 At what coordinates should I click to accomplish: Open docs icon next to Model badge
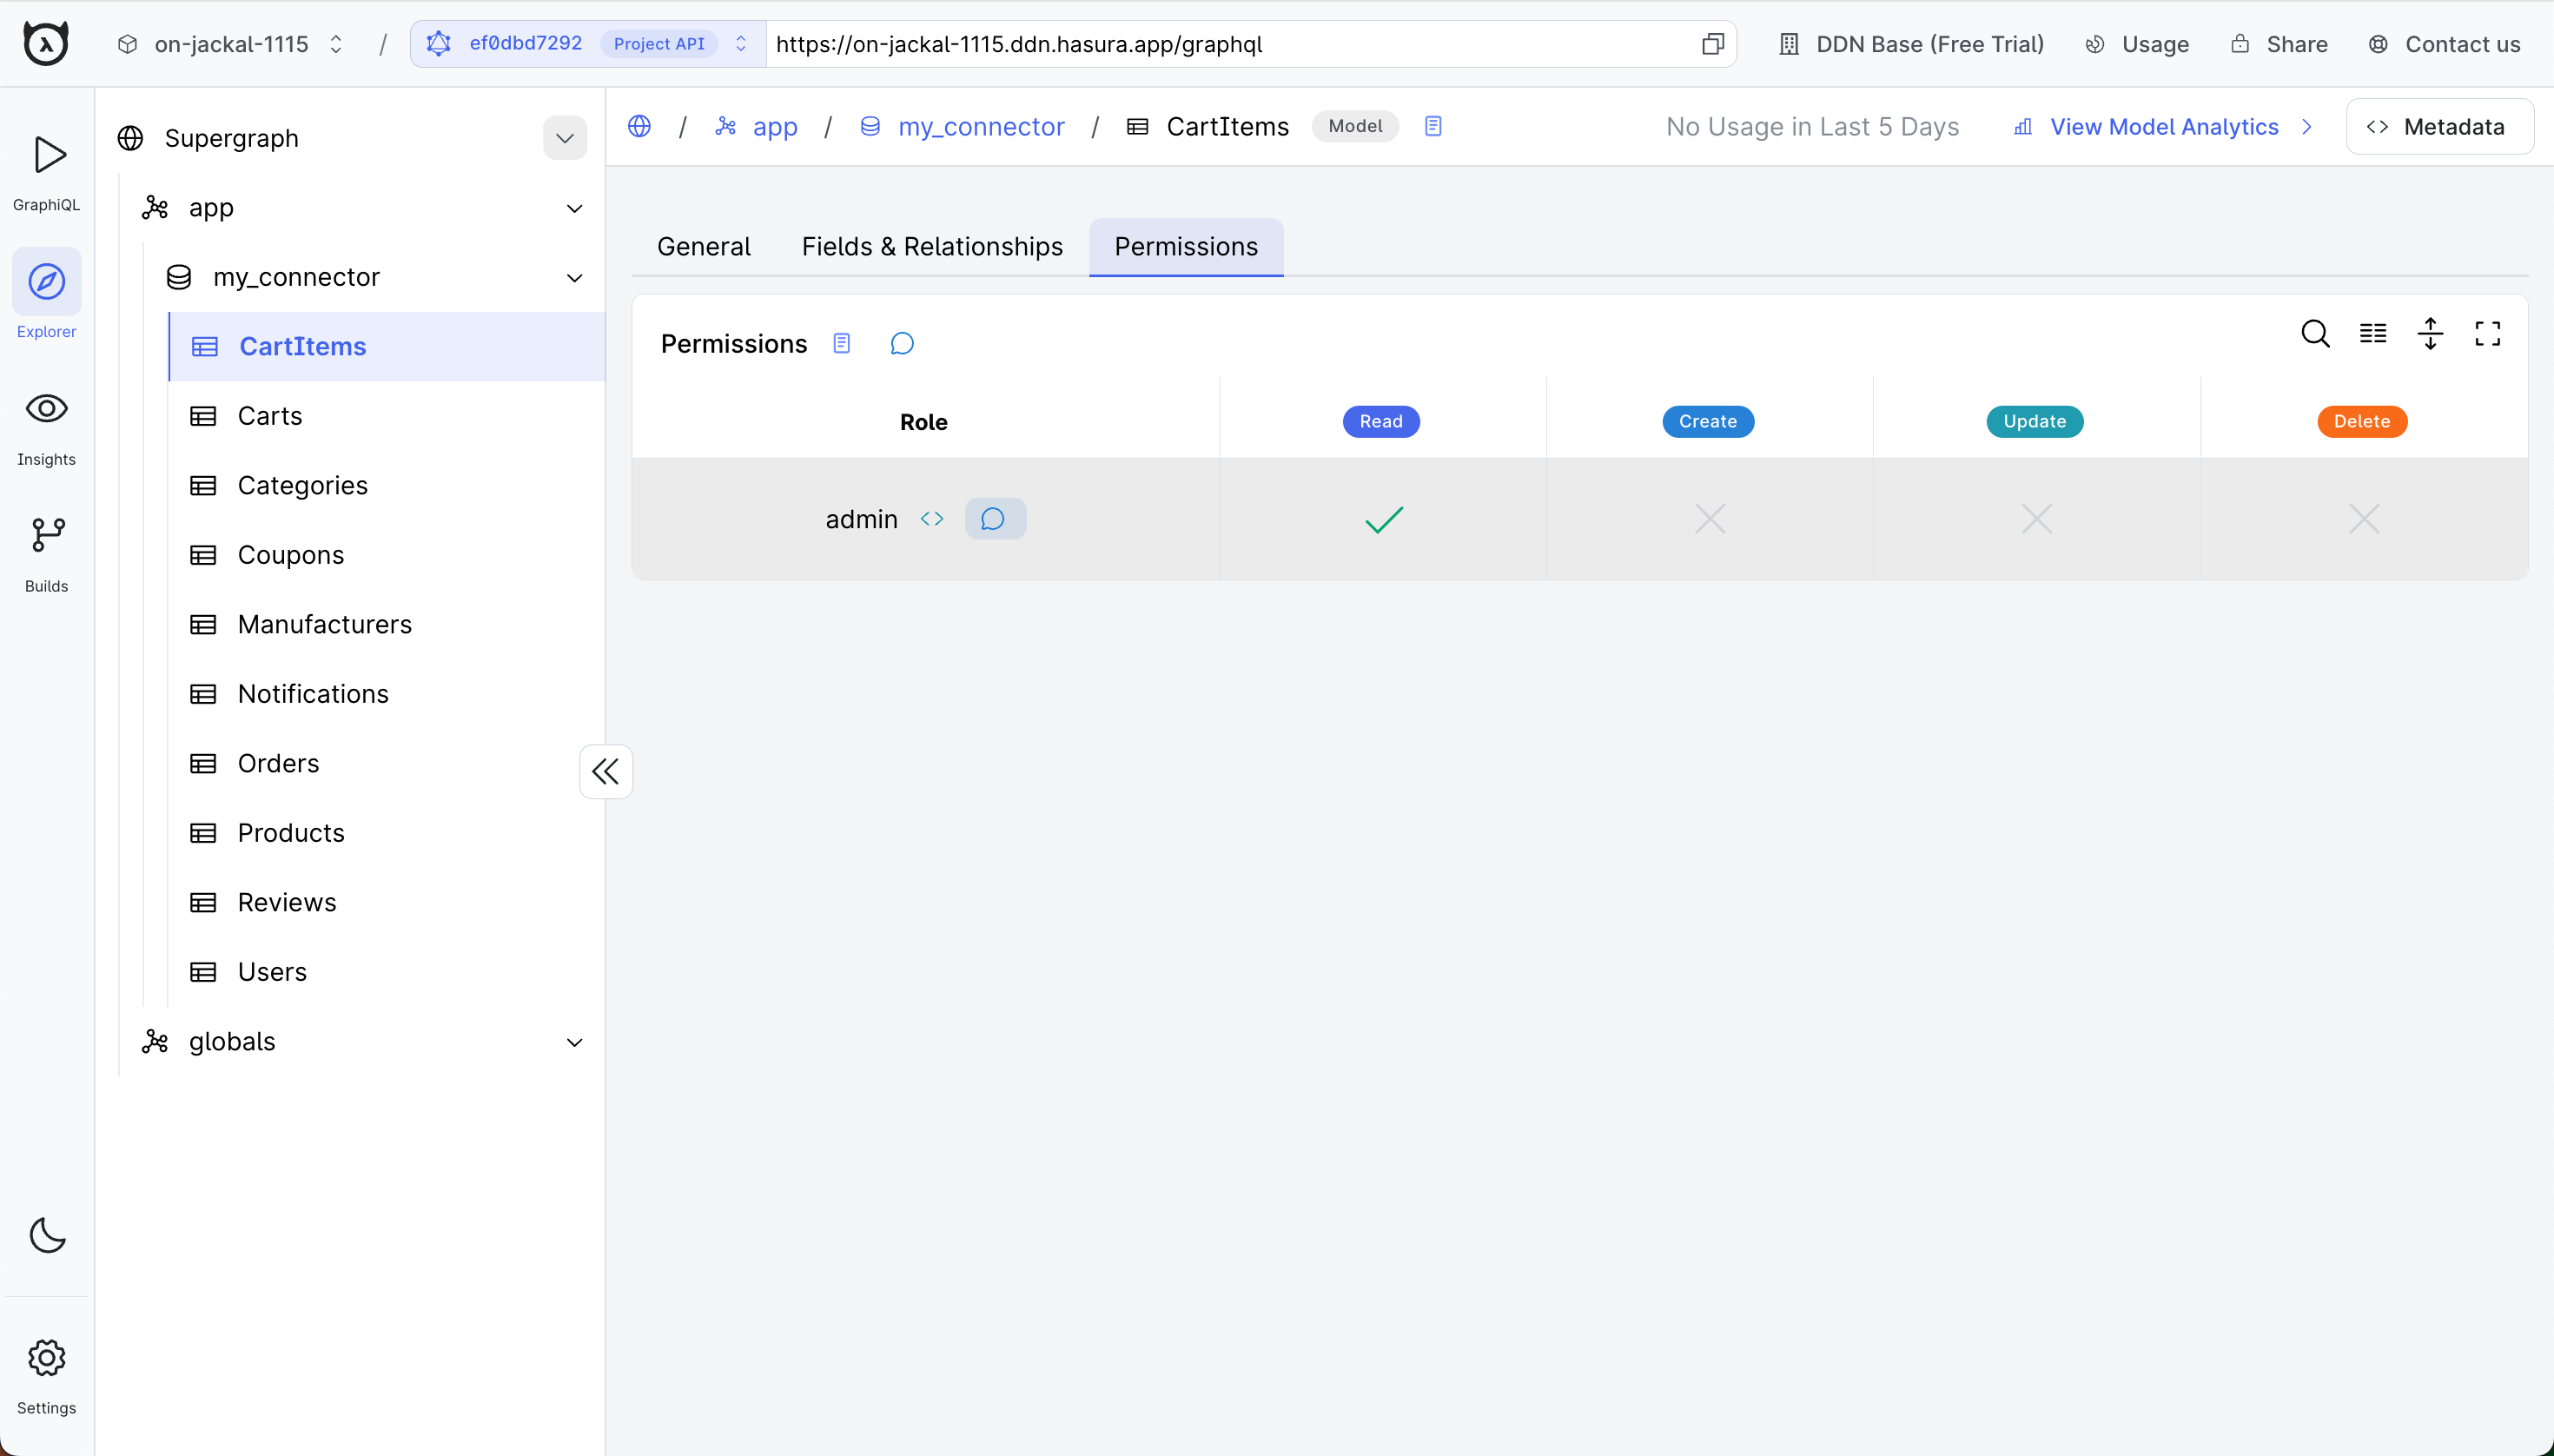click(x=1432, y=126)
